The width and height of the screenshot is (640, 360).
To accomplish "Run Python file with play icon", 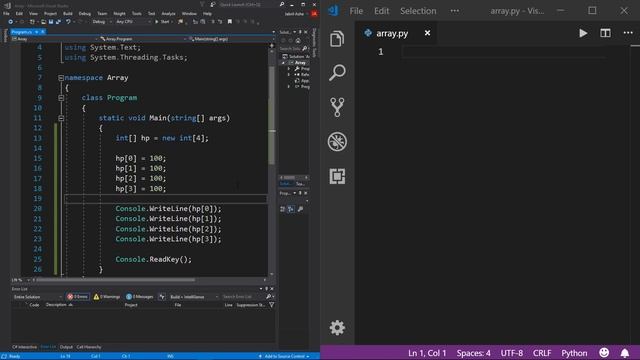I will [583, 33].
